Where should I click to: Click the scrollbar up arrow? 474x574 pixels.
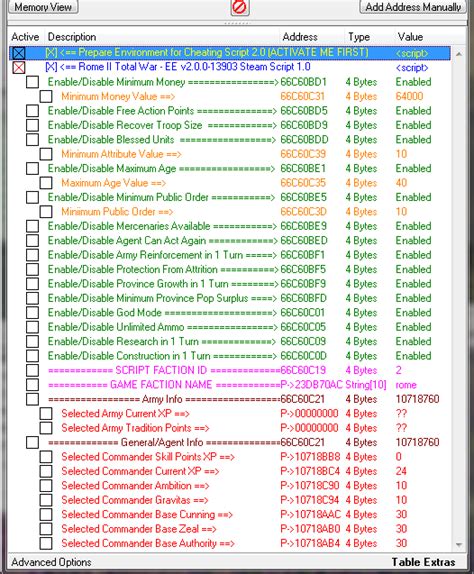[x=459, y=54]
